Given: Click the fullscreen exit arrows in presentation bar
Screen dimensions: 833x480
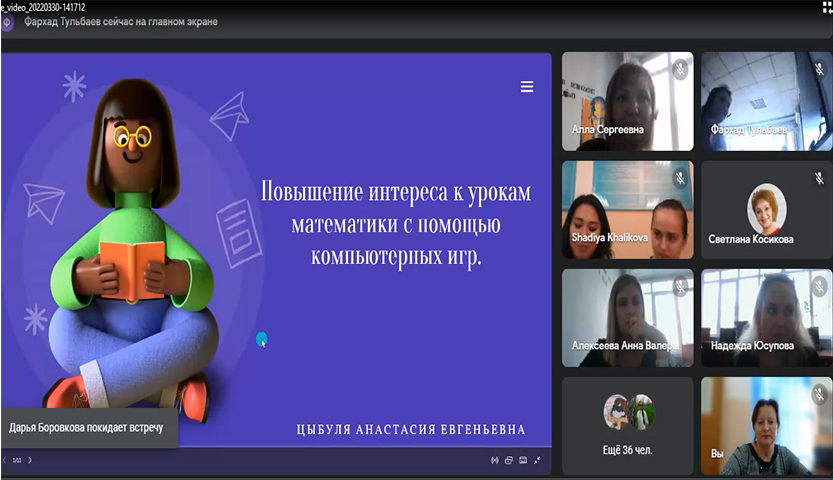Looking at the screenshot, I should [x=538, y=461].
